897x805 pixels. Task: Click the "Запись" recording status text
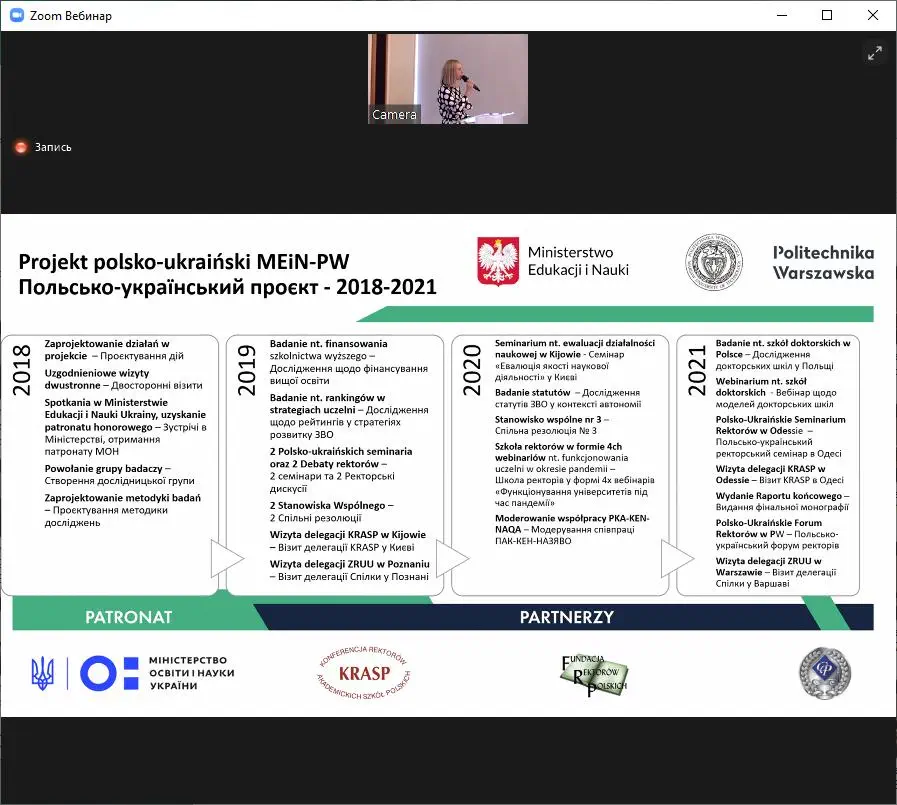(x=53, y=147)
